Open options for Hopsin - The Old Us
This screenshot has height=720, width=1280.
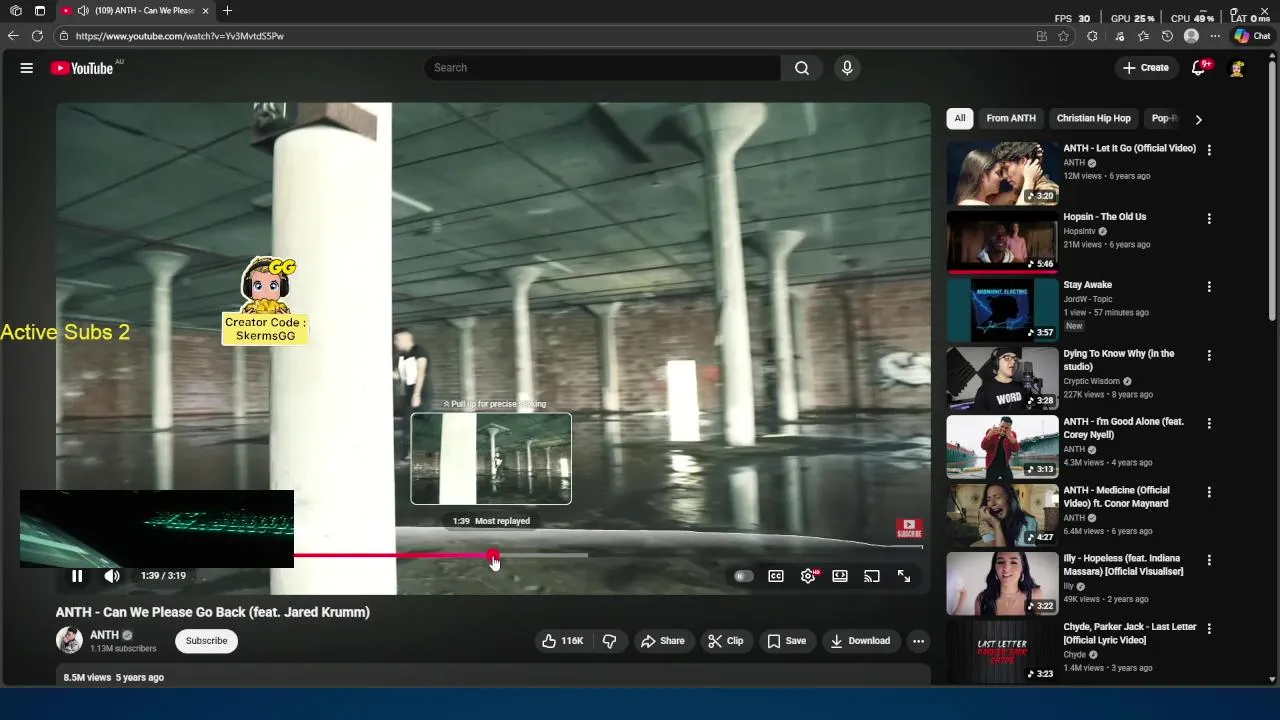[1209, 218]
